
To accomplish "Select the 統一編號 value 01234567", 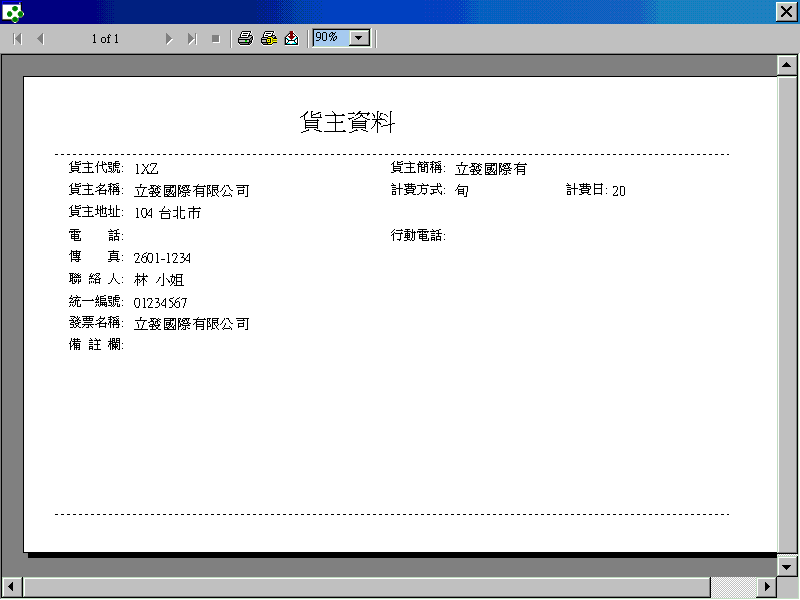I will [160, 303].
